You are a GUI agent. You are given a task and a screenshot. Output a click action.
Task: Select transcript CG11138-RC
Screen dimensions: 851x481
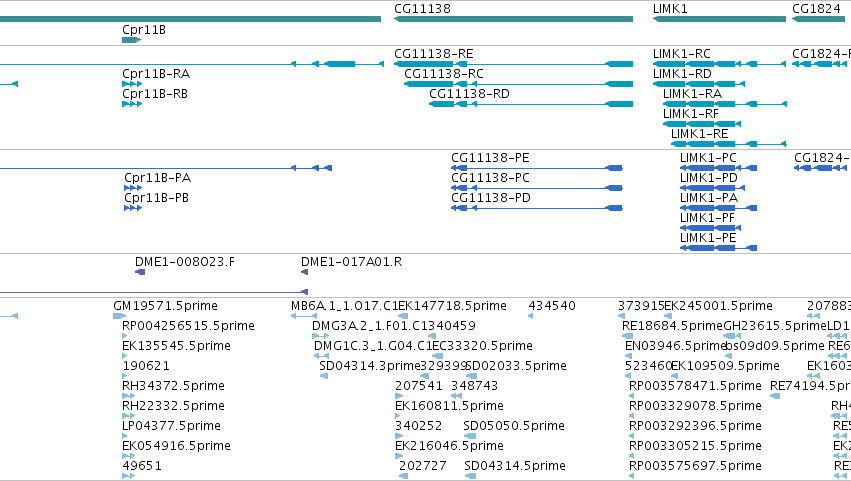pos(518,84)
